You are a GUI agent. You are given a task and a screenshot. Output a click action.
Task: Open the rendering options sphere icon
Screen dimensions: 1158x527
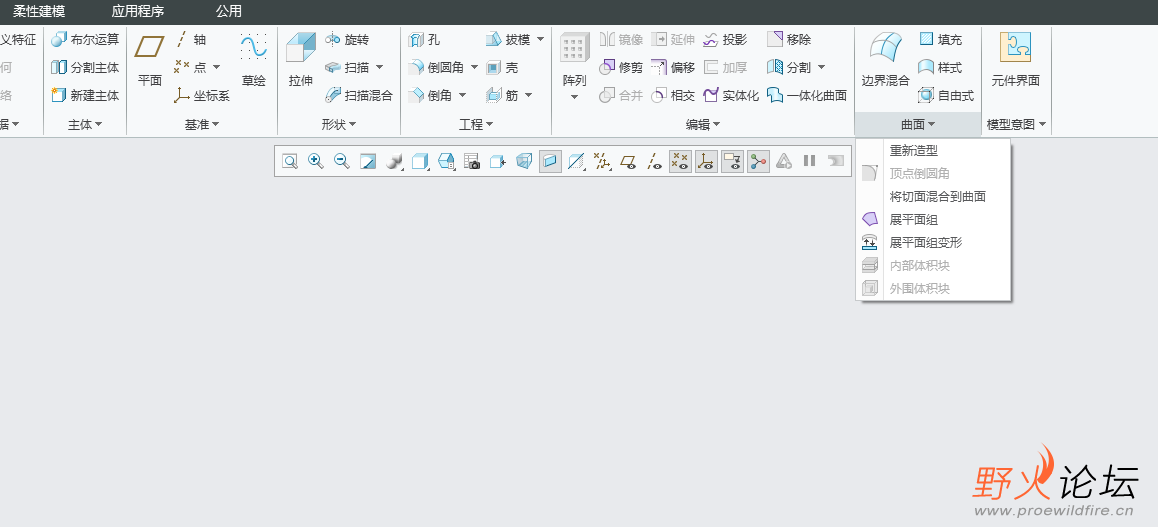(x=394, y=162)
